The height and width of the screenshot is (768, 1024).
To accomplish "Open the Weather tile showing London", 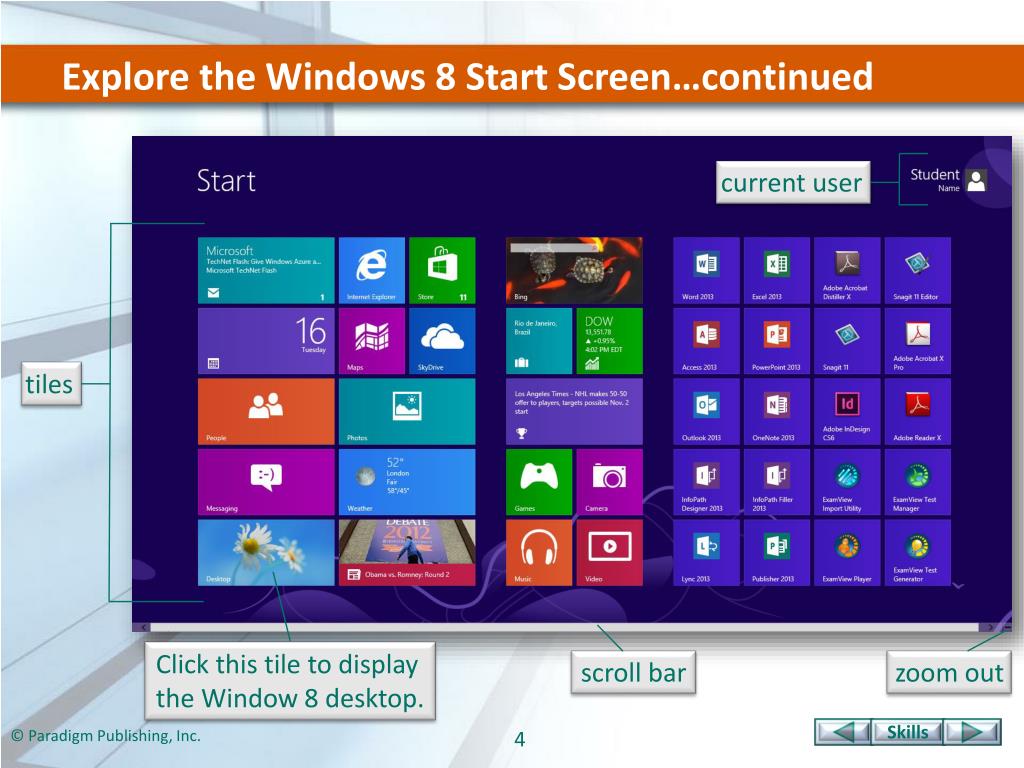I will point(407,482).
